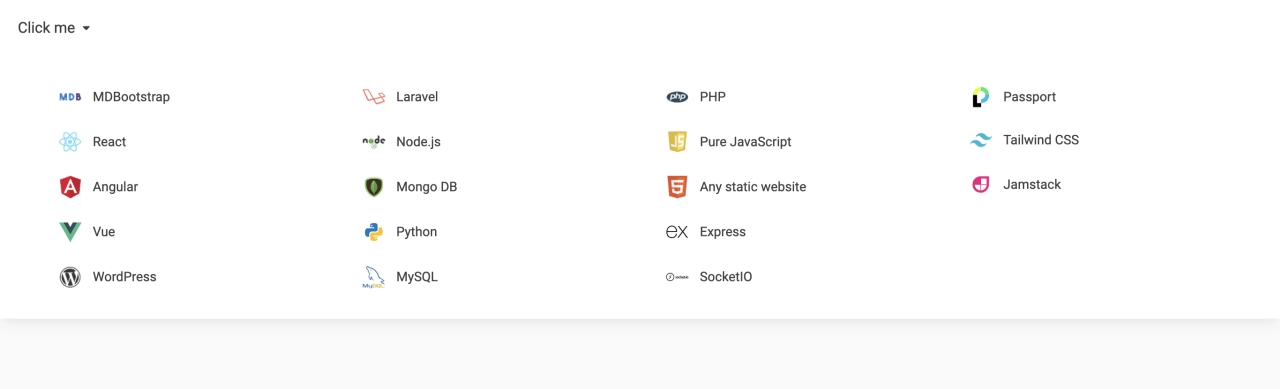Click the React atom icon
This screenshot has height=389, width=1280.
[x=70, y=142]
